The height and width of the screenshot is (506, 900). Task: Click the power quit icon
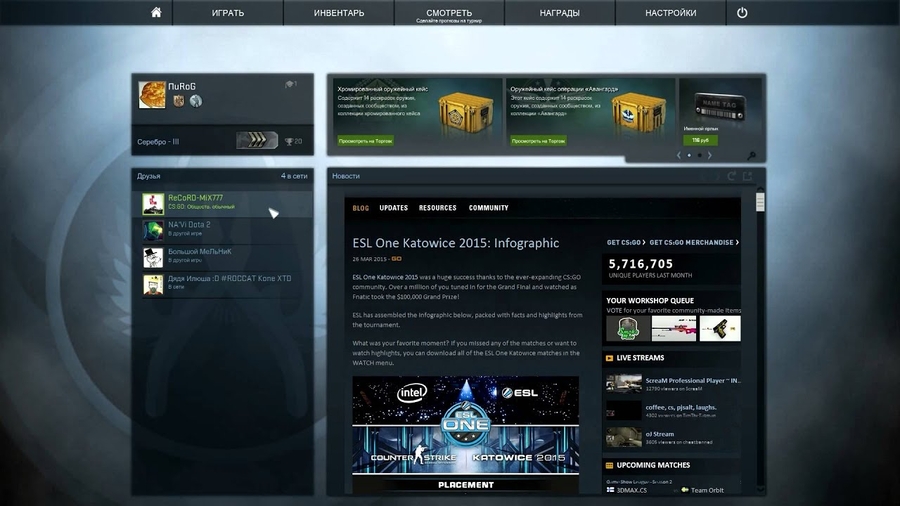click(742, 13)
